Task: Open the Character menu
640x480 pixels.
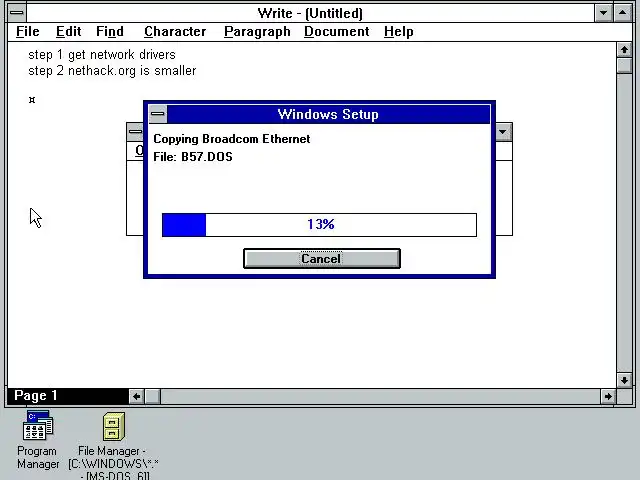Action: [175, 31]
